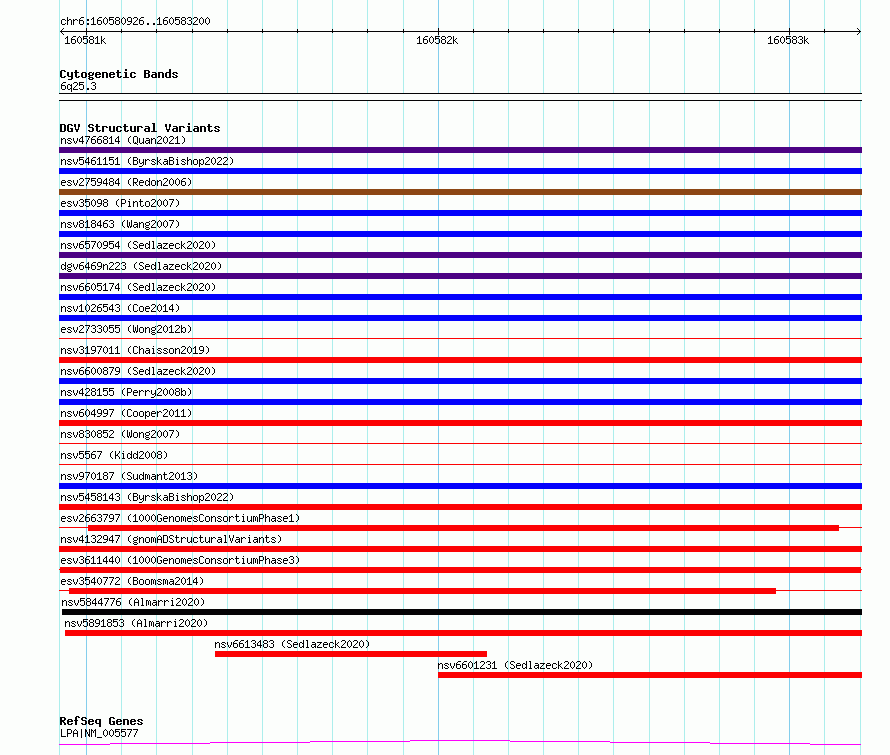Select nsv5461151 (ByrskaBishop2022) label
This screenshot has height=755, width=890.
click(147, 161)
